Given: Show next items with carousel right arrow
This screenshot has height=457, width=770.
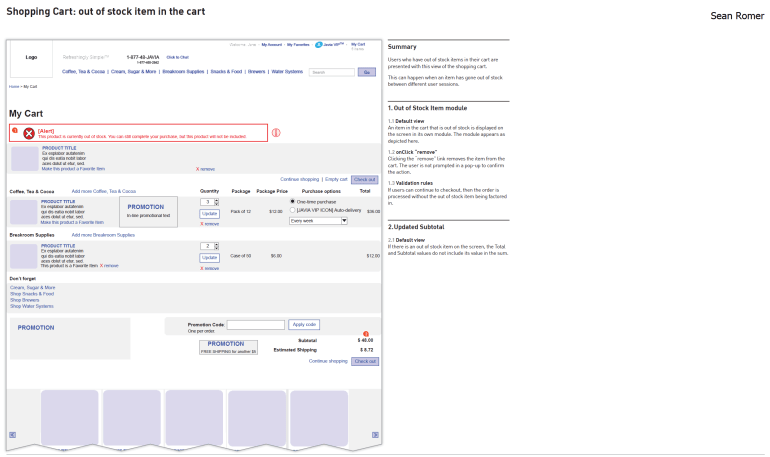Looking at the screenshot, I should [x=375, y=435].
